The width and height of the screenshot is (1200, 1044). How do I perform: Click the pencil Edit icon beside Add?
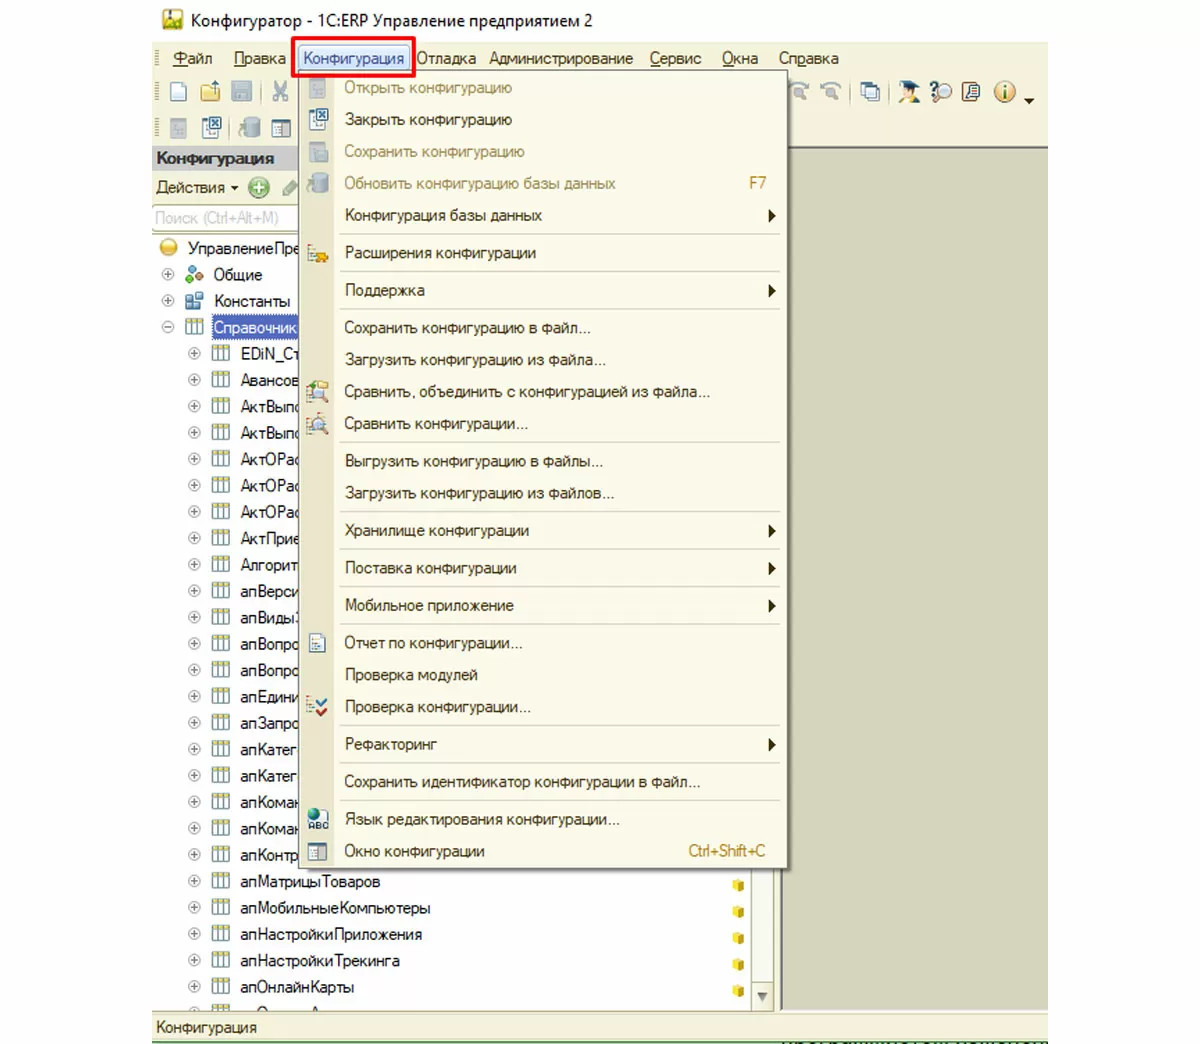click(x=290, y=187)
